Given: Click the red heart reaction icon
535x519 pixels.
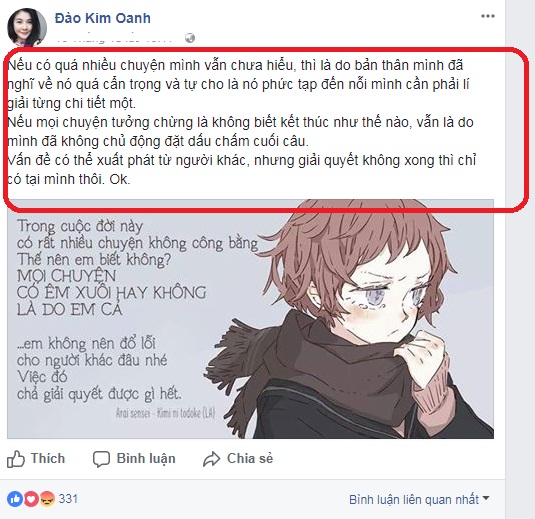Looking at the screenshot, I should coord(31,499).
